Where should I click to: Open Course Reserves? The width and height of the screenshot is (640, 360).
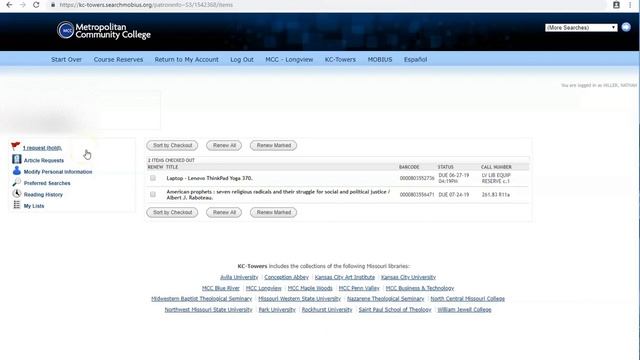point(118,59)
